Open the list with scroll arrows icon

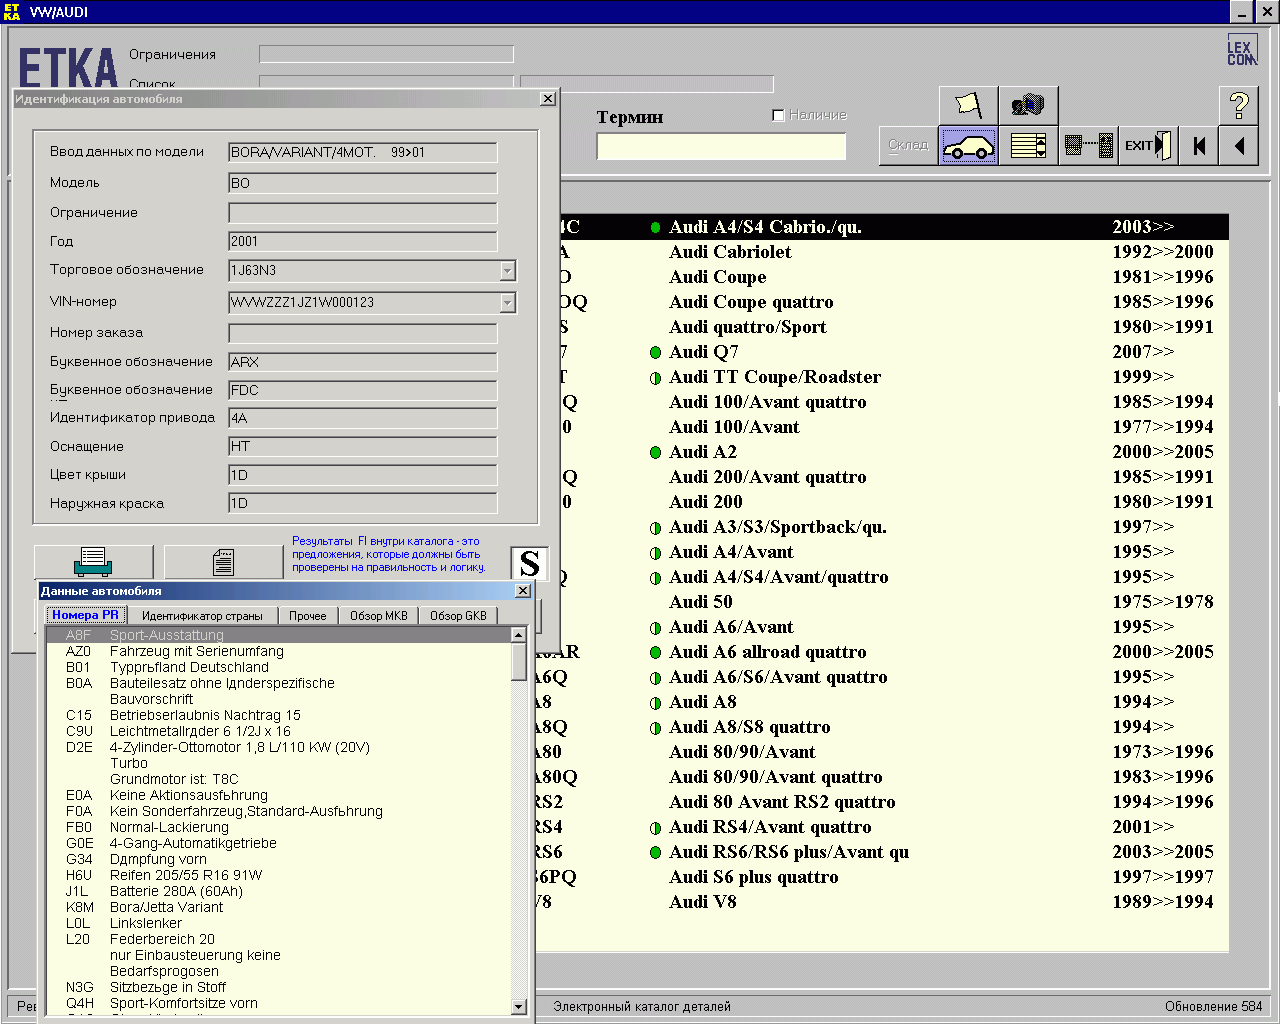coord(1028,146)
